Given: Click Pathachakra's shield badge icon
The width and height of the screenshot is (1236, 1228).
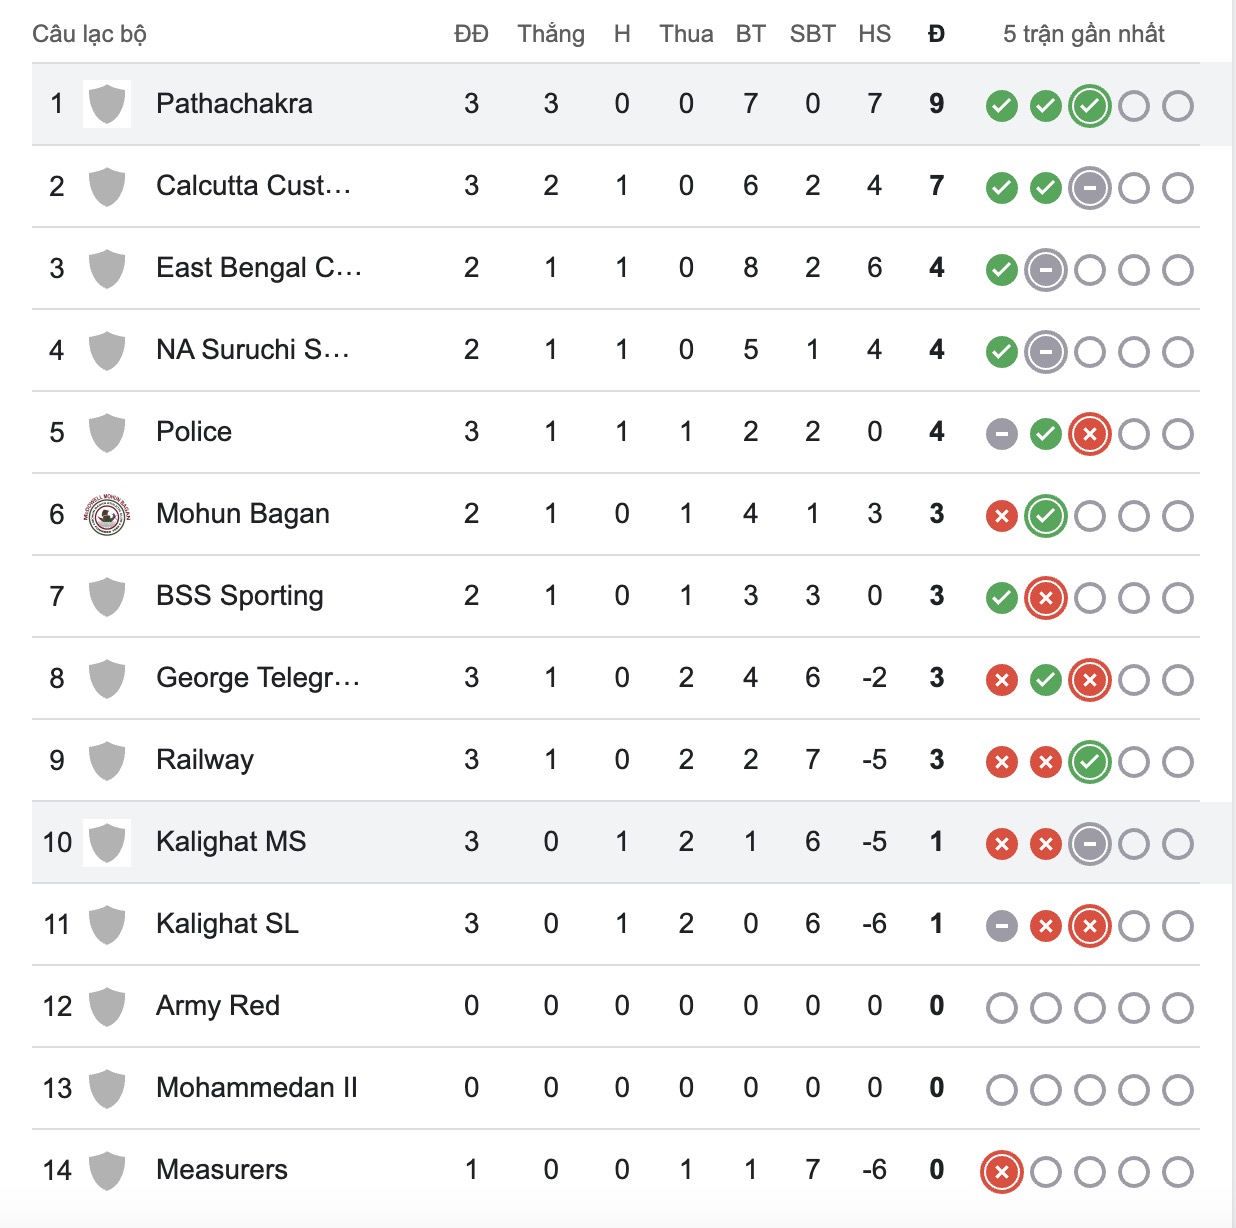Looking at the screenshot, I should tap(107, 104).
